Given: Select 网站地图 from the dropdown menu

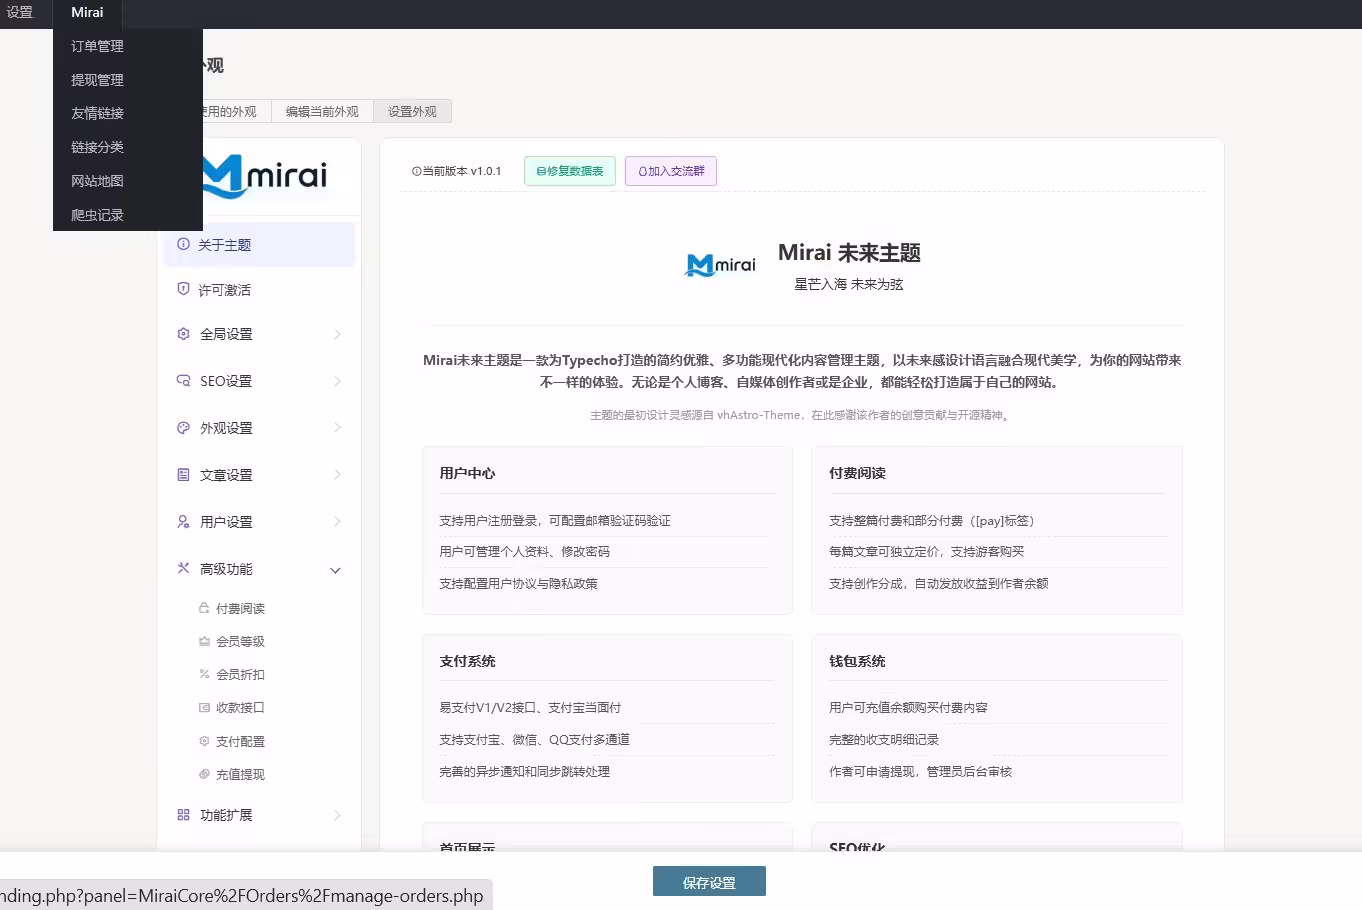Looking at the screenshot, I should (96, 180).
